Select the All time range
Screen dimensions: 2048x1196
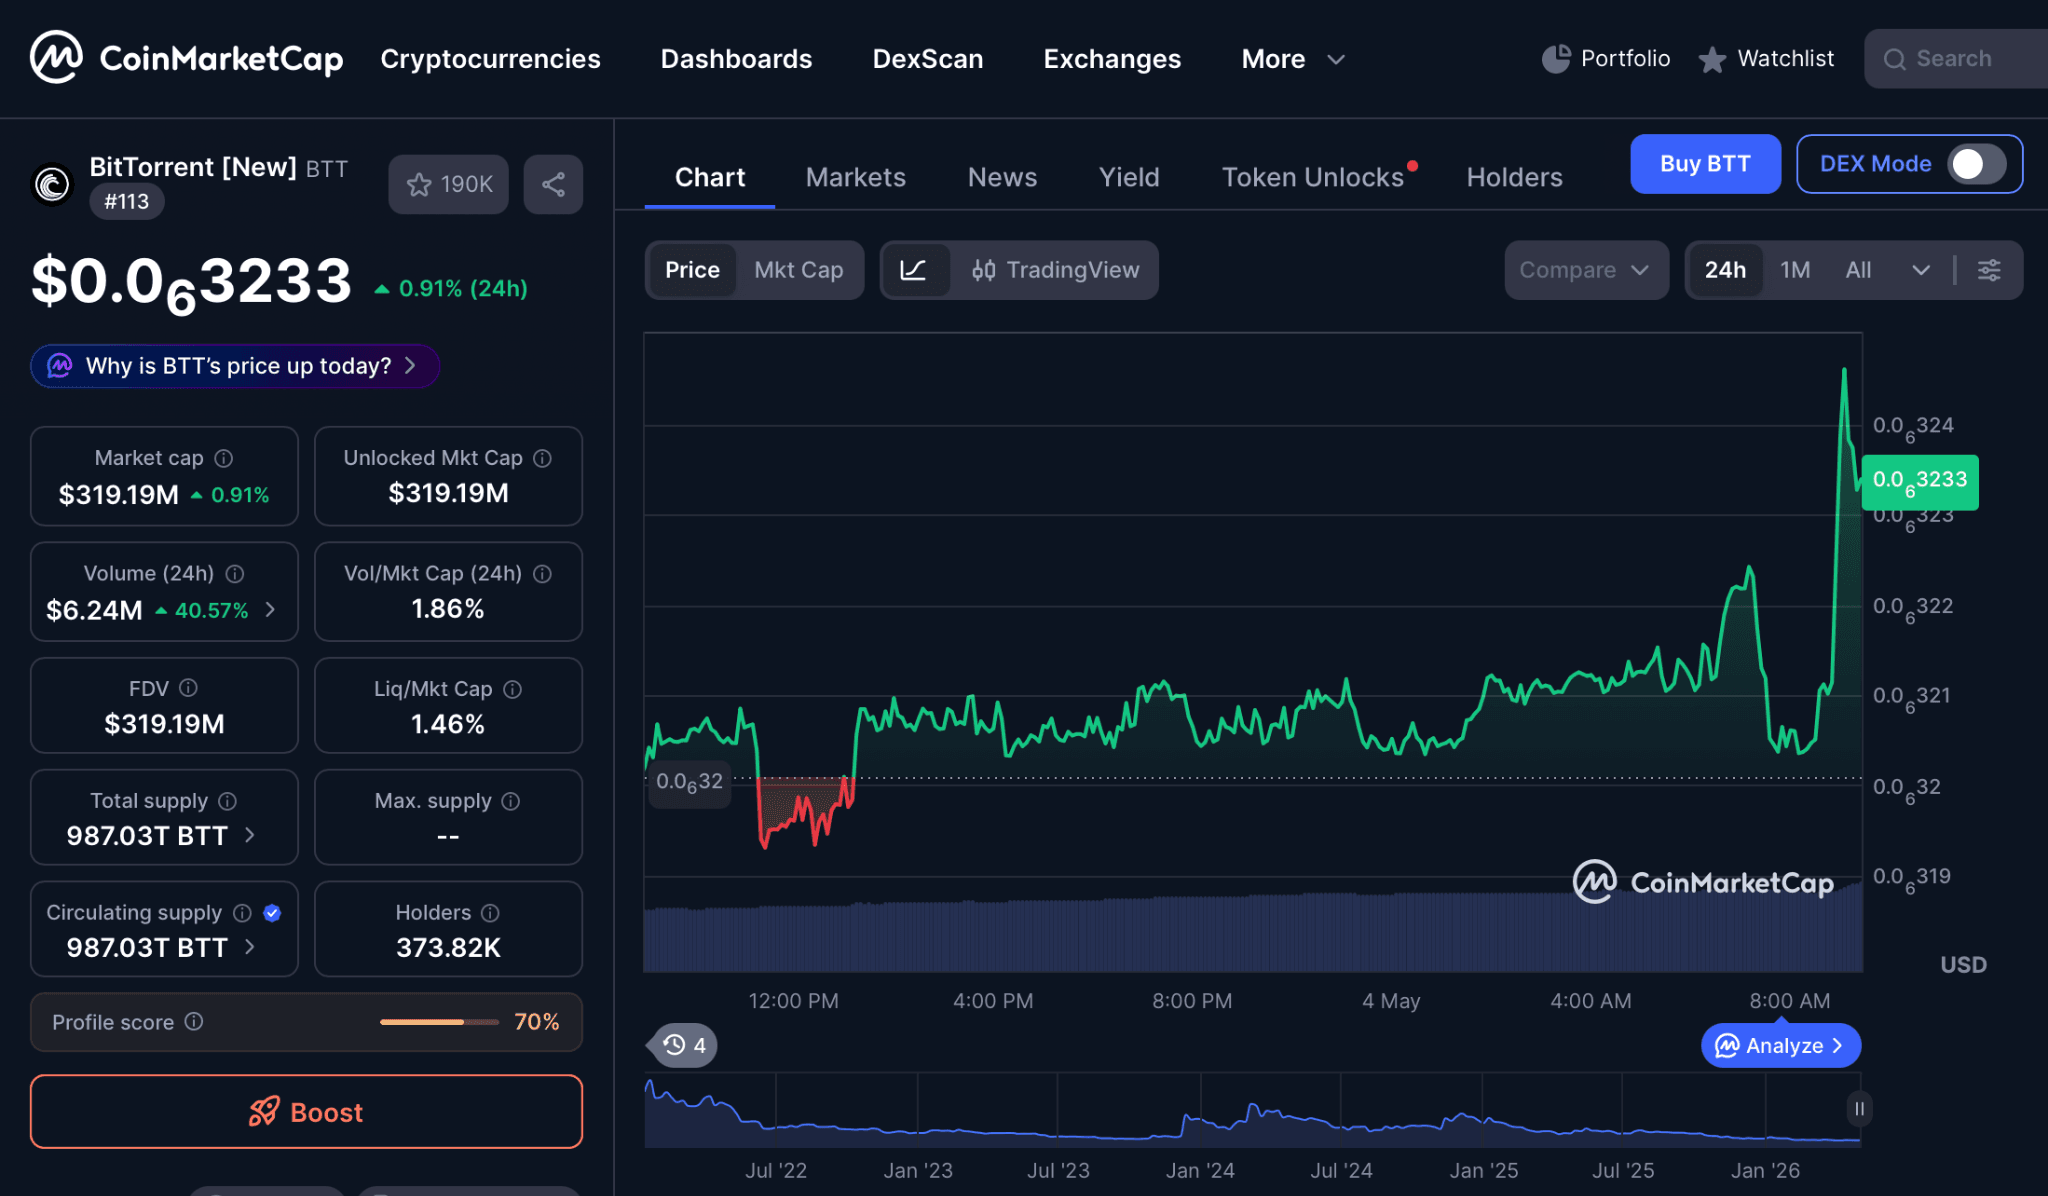click(x=1858, y=270)
